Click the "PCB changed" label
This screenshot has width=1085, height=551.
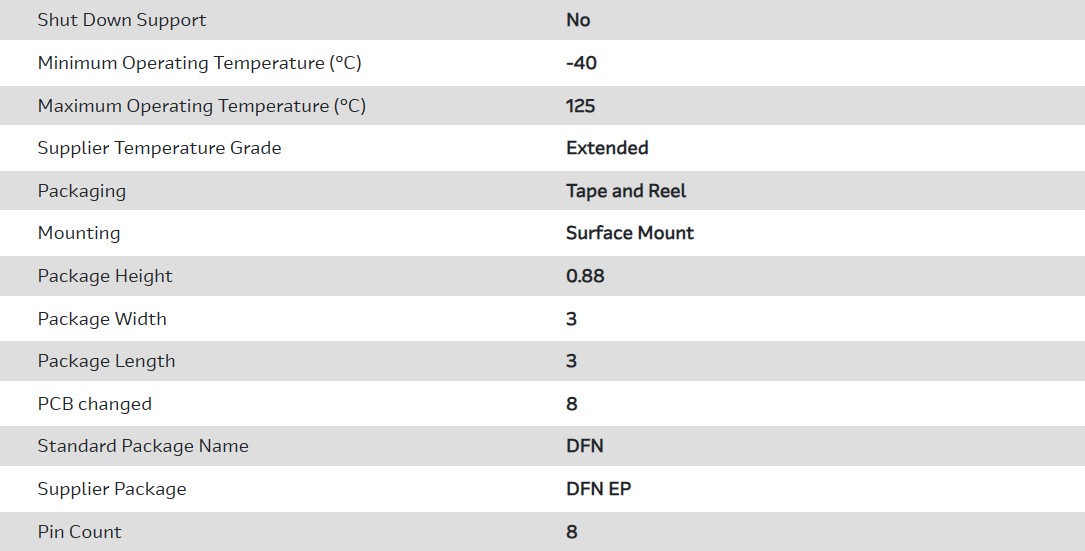[x=95, y=404]
